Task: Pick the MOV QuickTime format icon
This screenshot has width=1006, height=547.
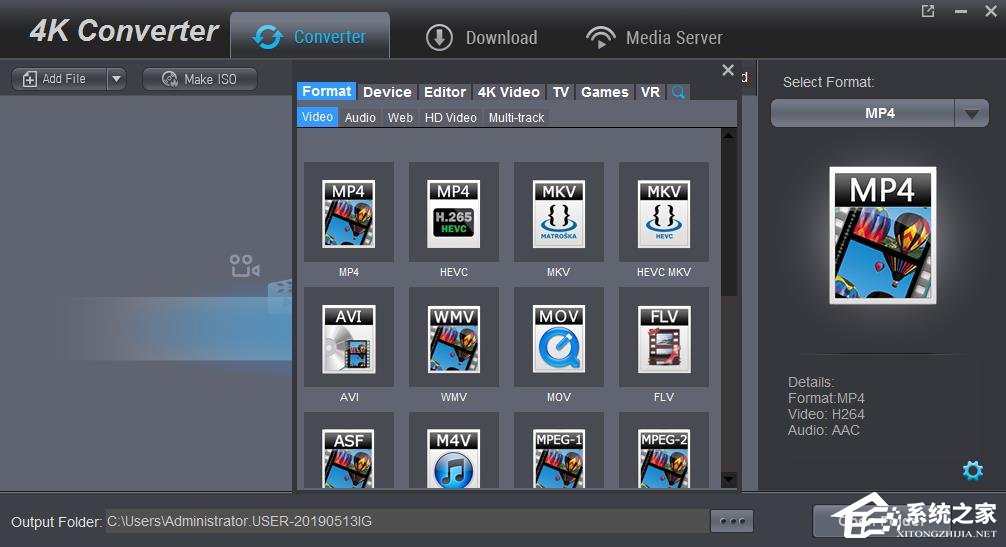Action: pyautogui.click(x=558, y=339)
